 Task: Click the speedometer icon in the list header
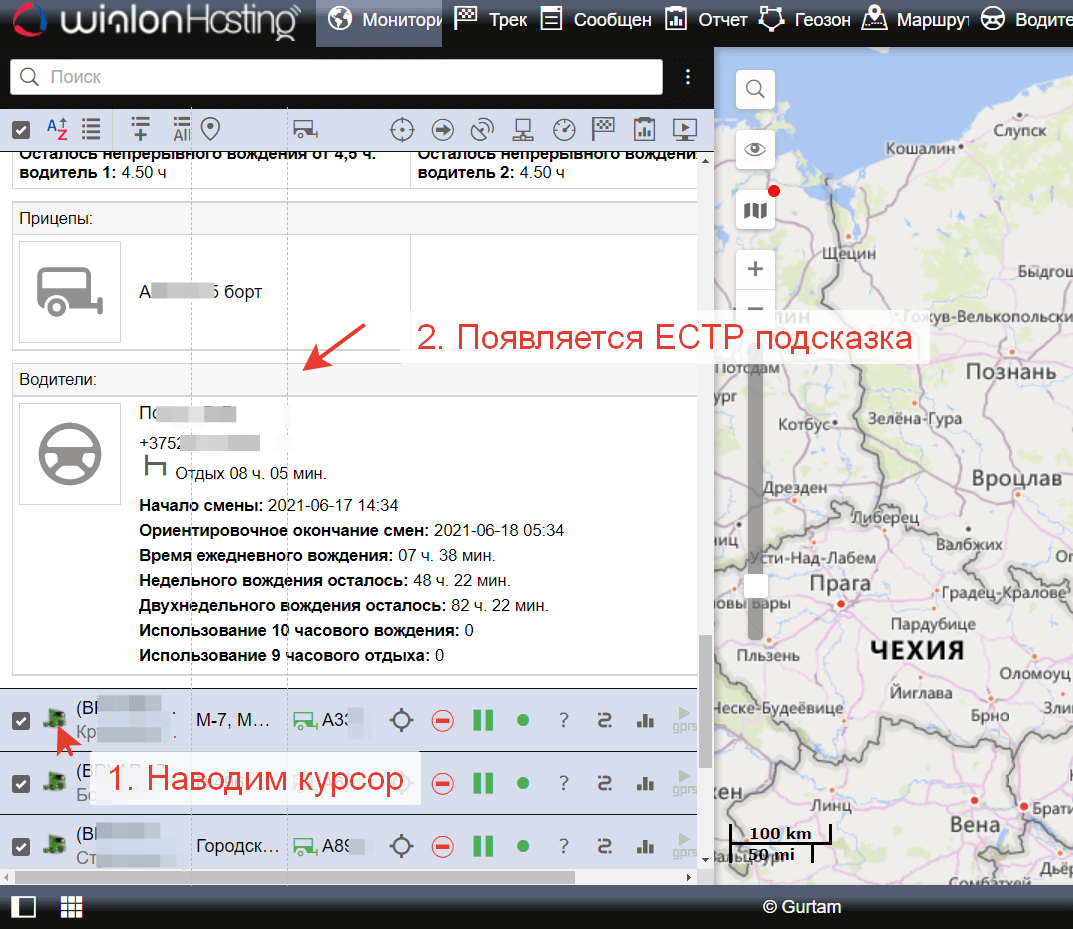(x=565, y=129)
